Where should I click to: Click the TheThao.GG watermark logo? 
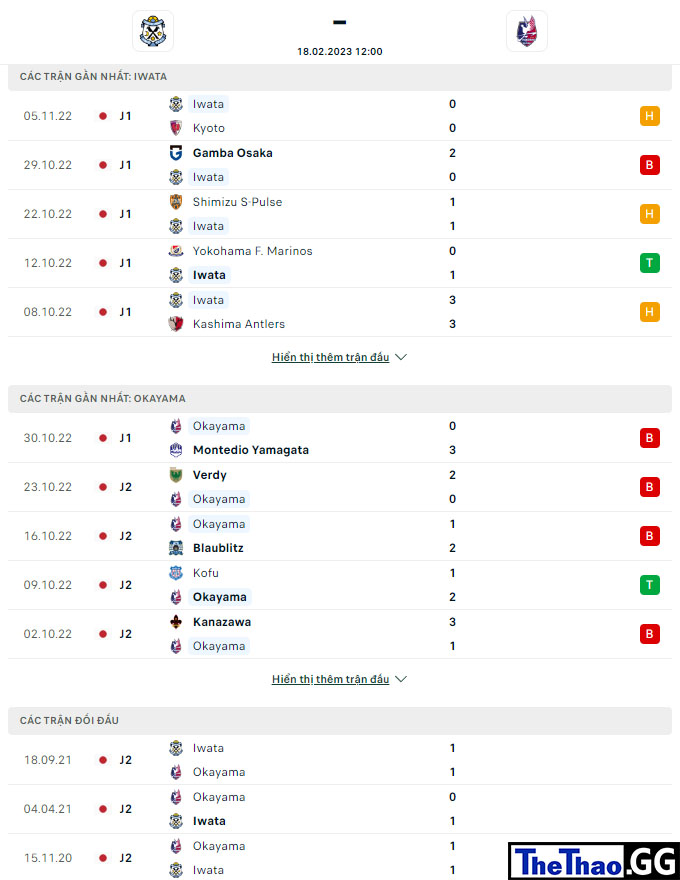pyautogui.click(x=594, y=861)
